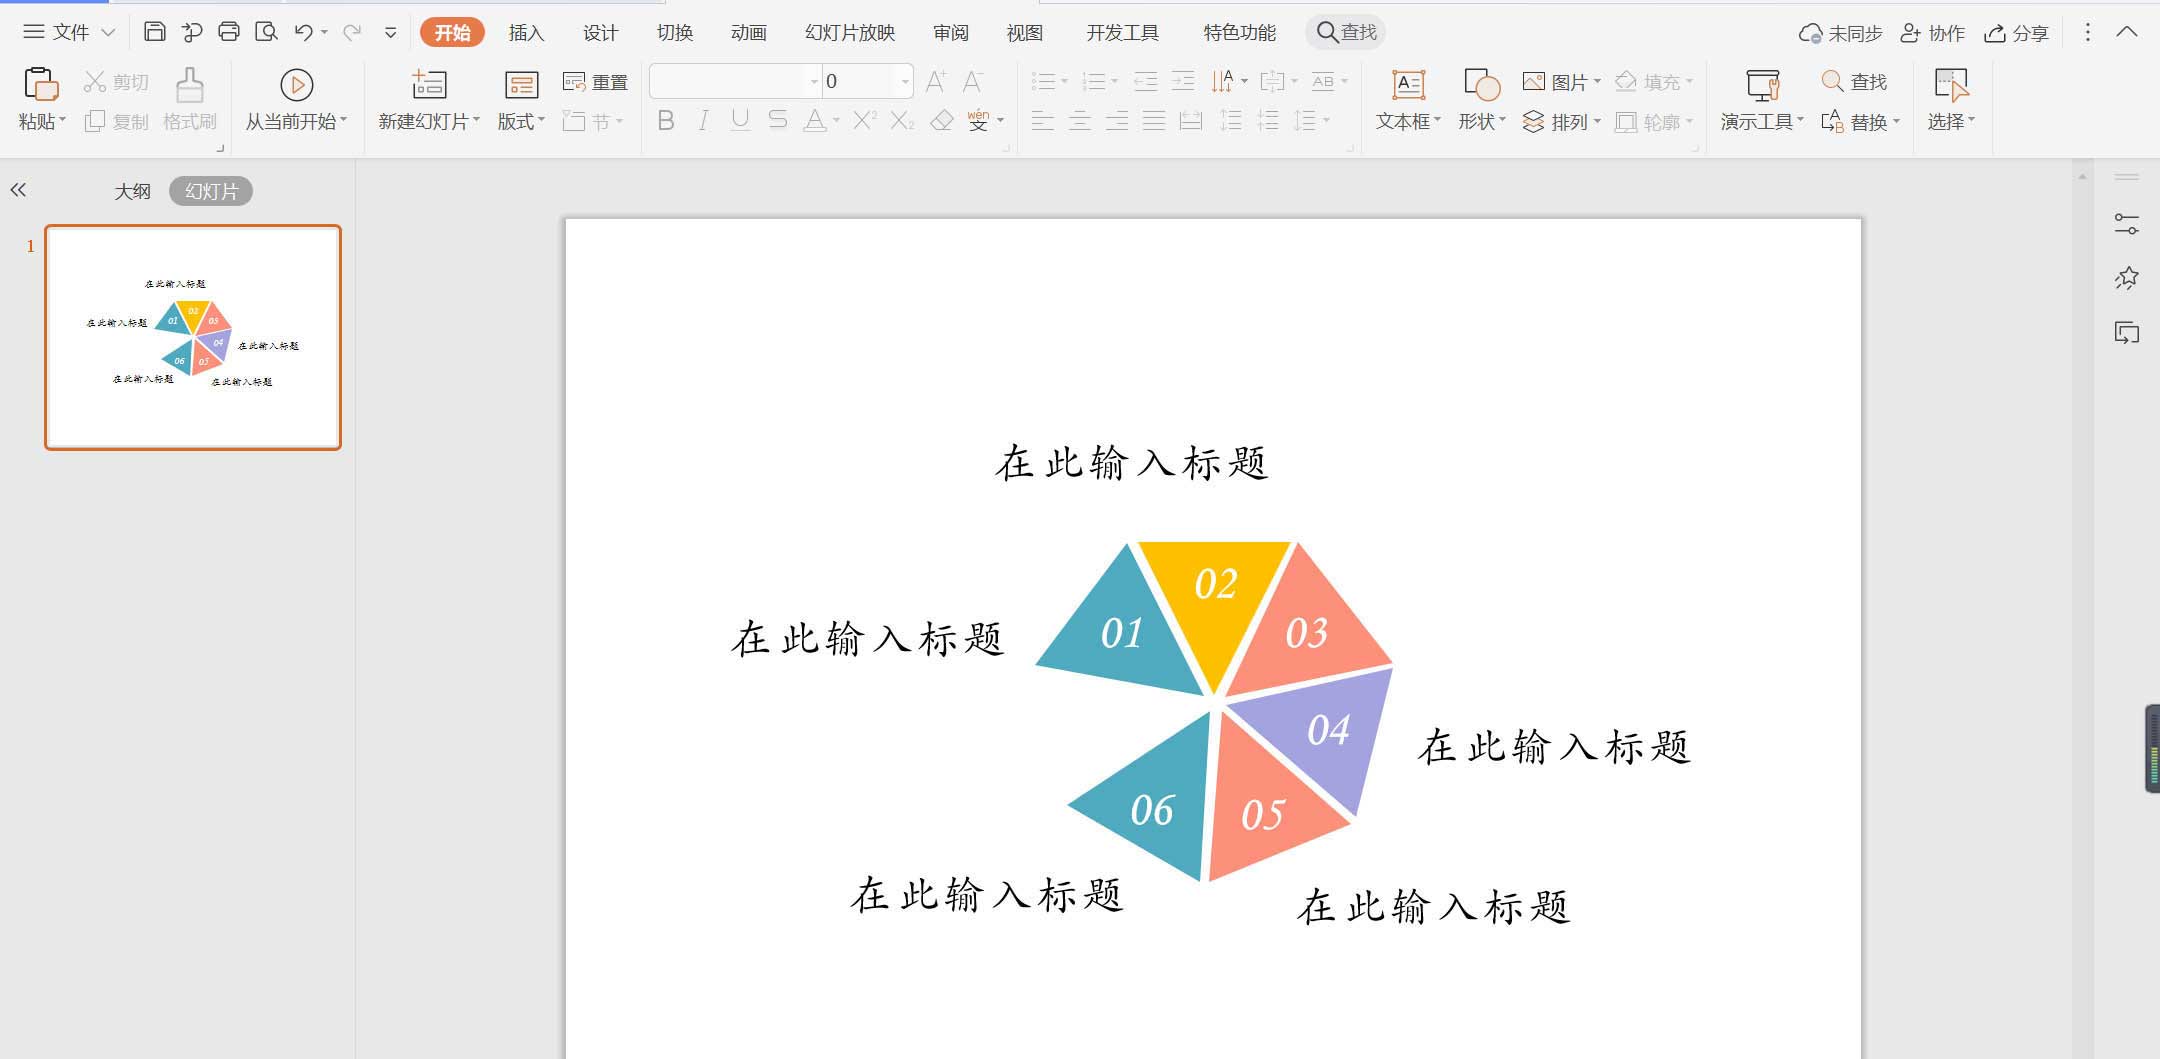Screen dimensions: 2160x1059
Task: Toggle Strikethrough formatting
Action: (777, 121)
